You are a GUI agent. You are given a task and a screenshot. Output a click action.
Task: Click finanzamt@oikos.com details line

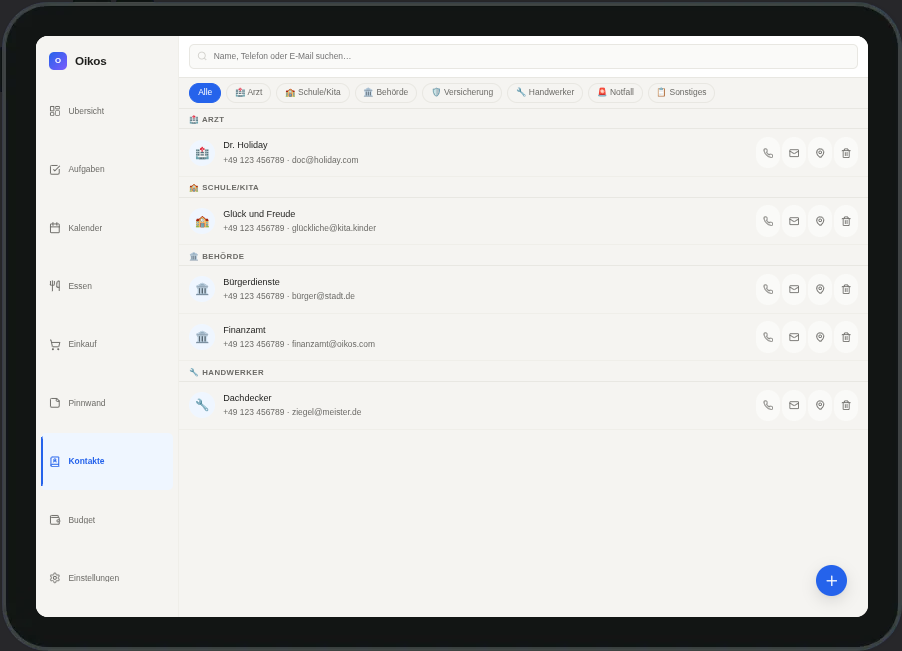pos(299,344)
